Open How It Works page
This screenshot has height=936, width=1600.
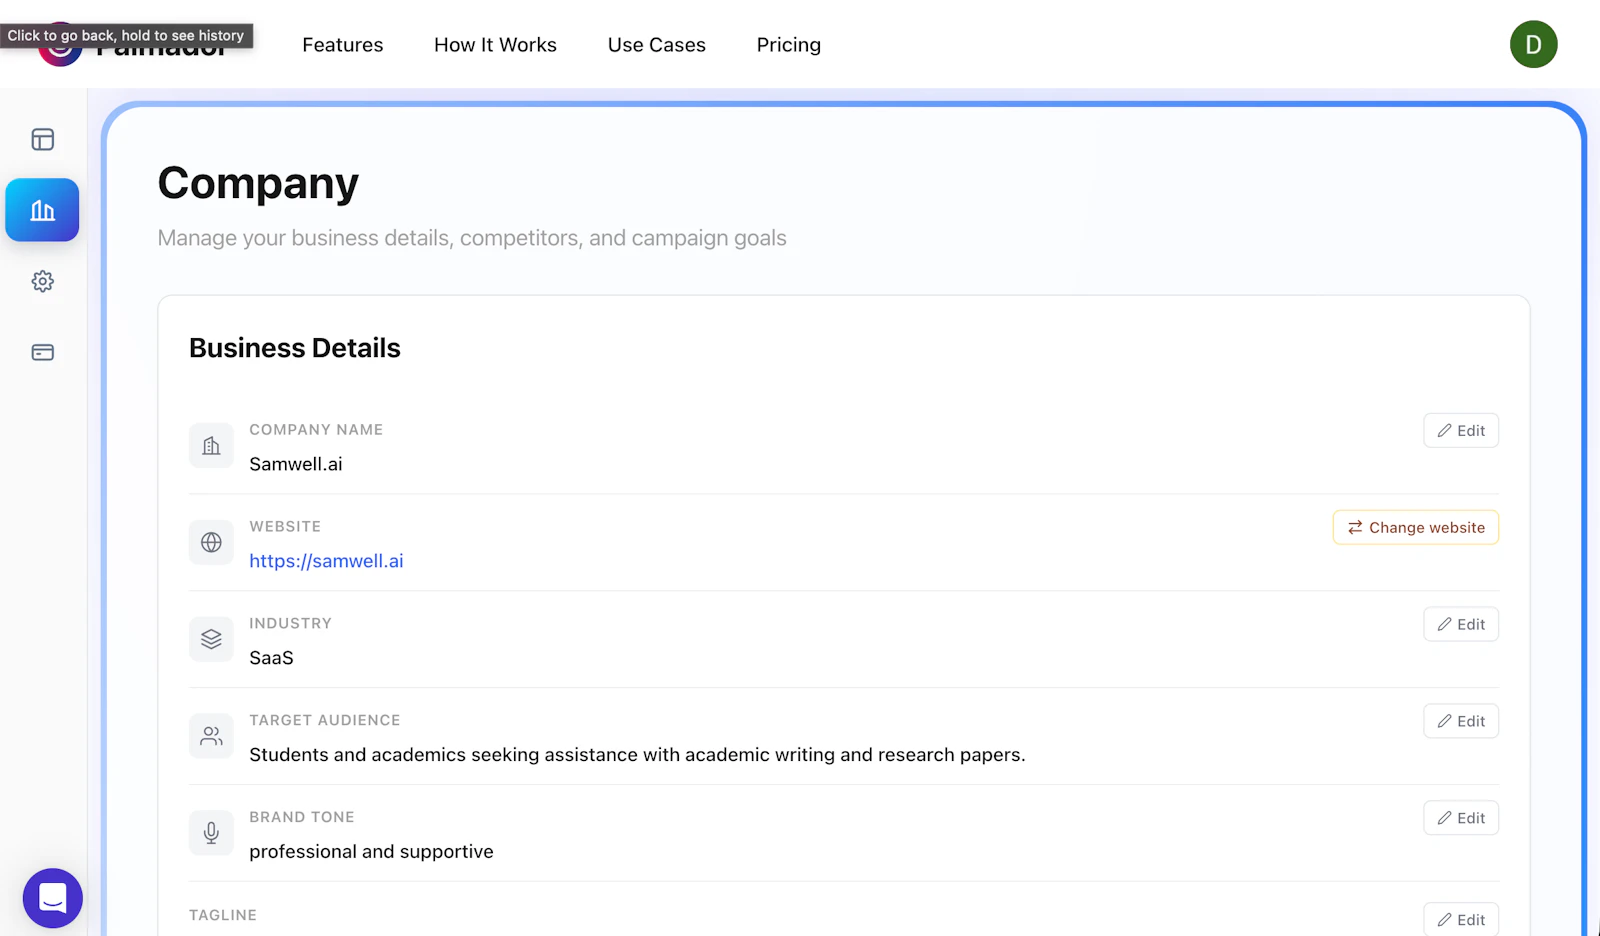pos(495,45)
